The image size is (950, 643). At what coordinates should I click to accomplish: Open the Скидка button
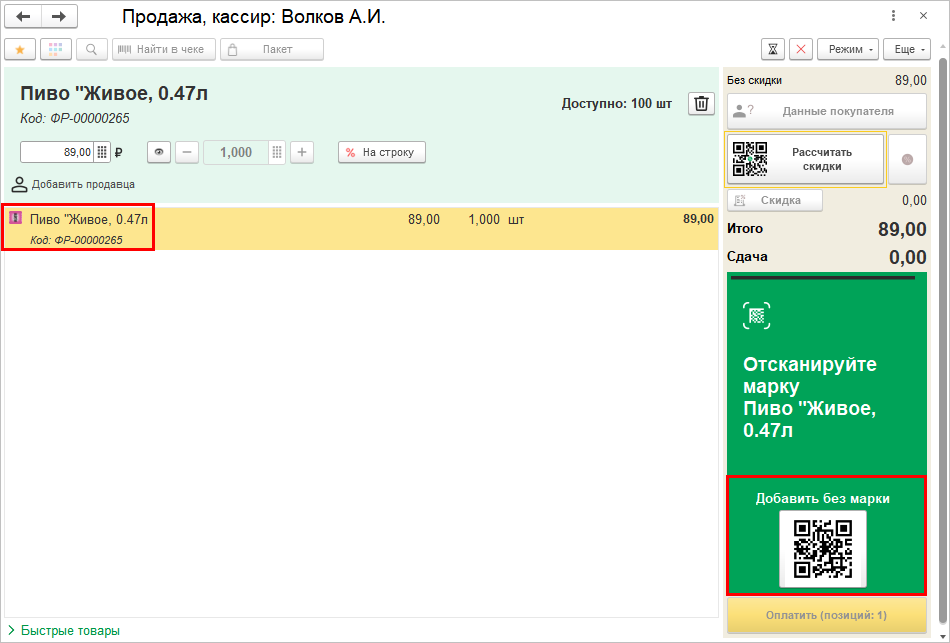point(775,200)
